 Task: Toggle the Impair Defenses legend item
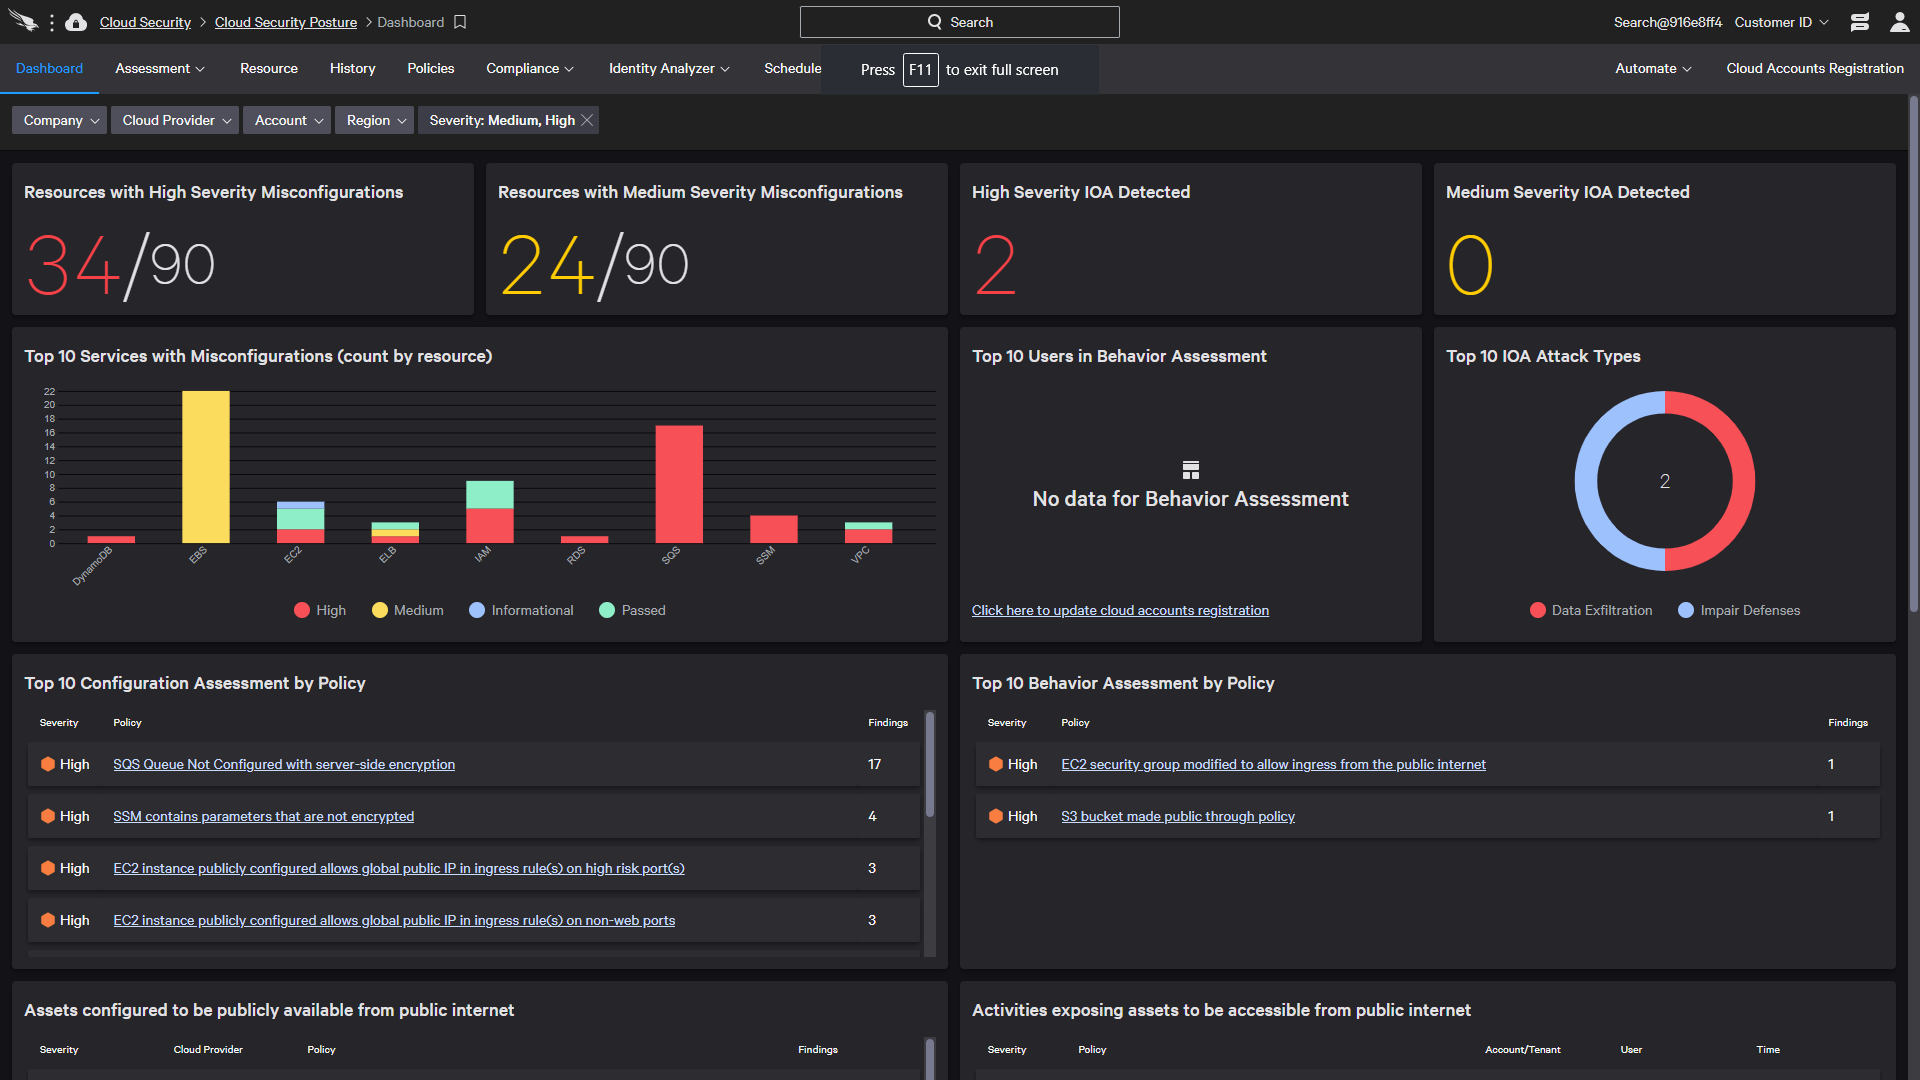coord(1739,610)
